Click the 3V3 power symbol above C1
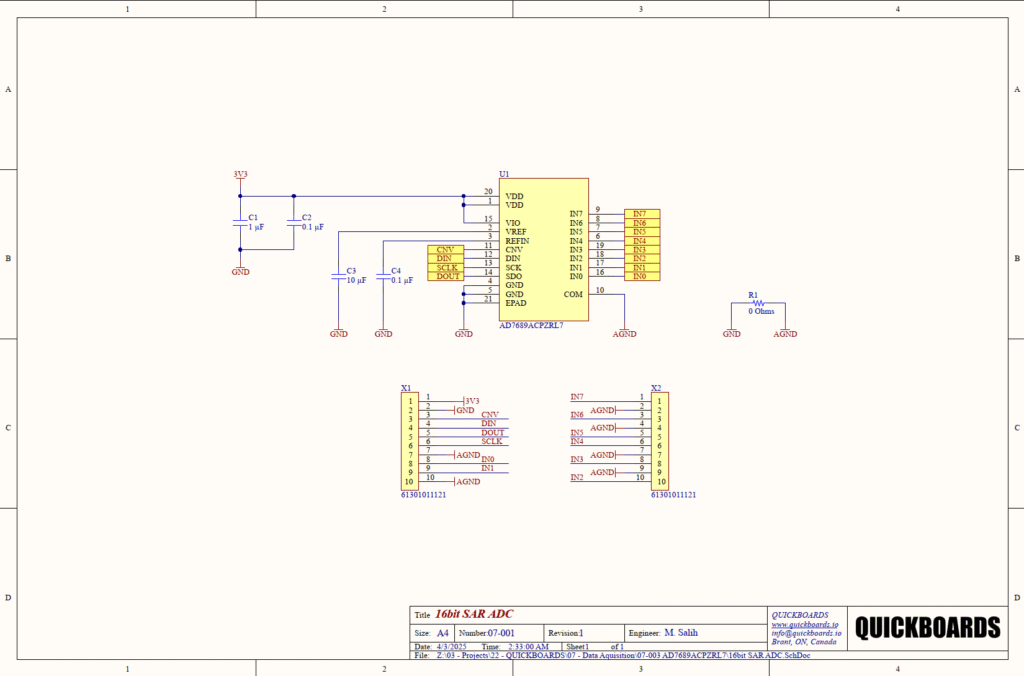Viewport: 1024px width, 676px height. tap(240, 175)
